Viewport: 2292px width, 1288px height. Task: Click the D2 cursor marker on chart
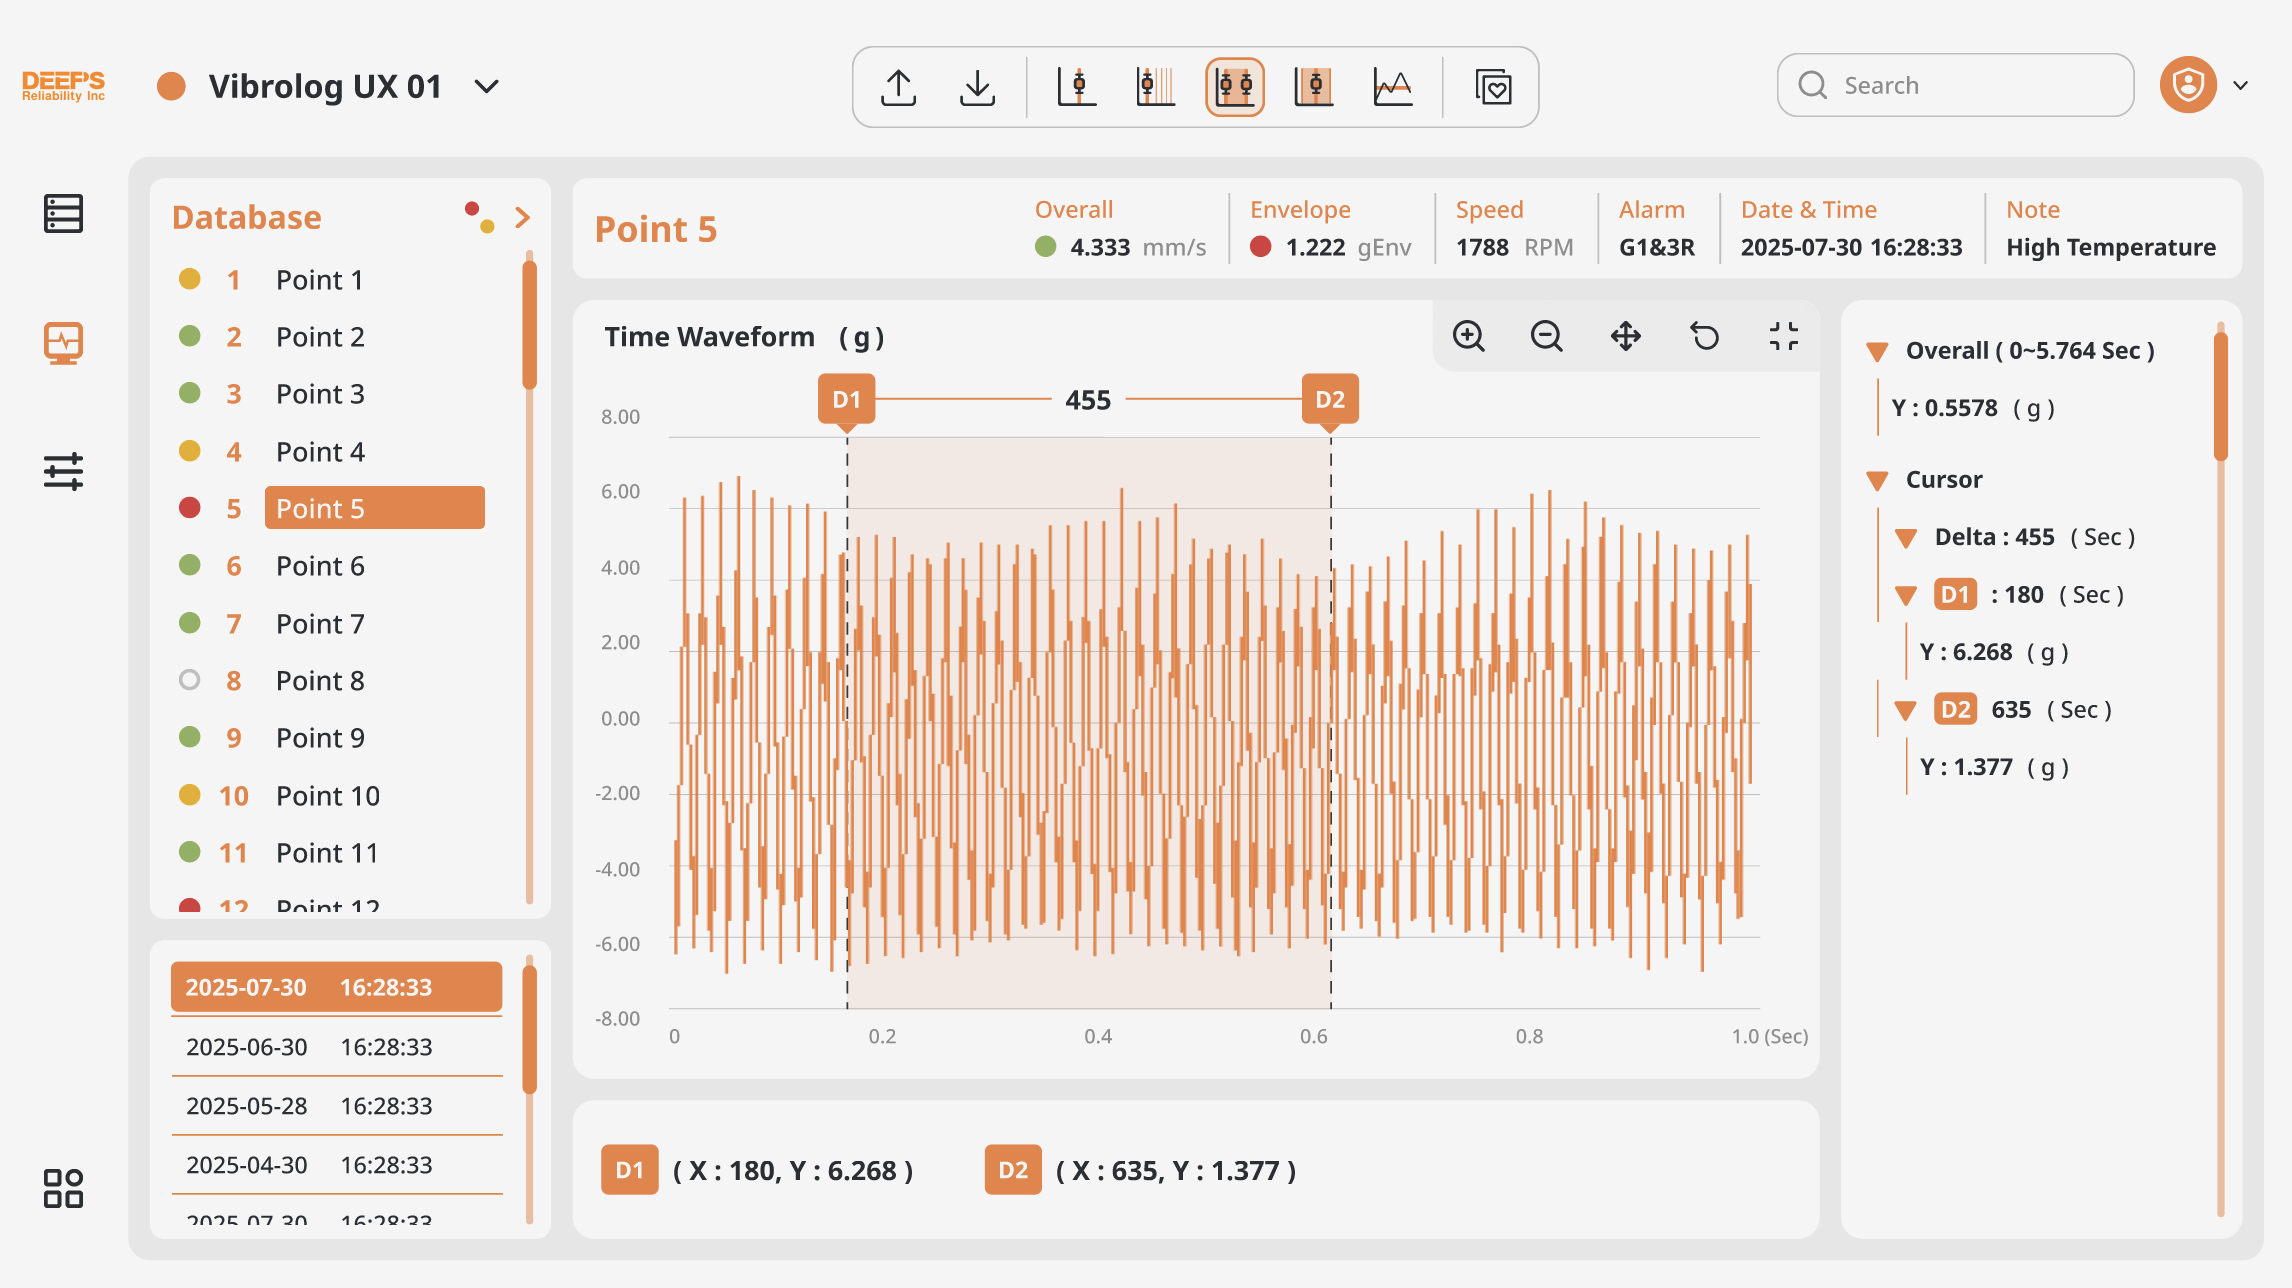[x=1330, y=400]
